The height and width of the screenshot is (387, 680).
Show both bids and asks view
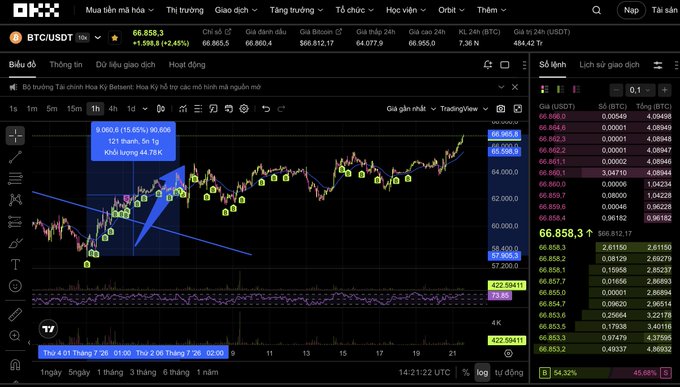tap(545, 89)
